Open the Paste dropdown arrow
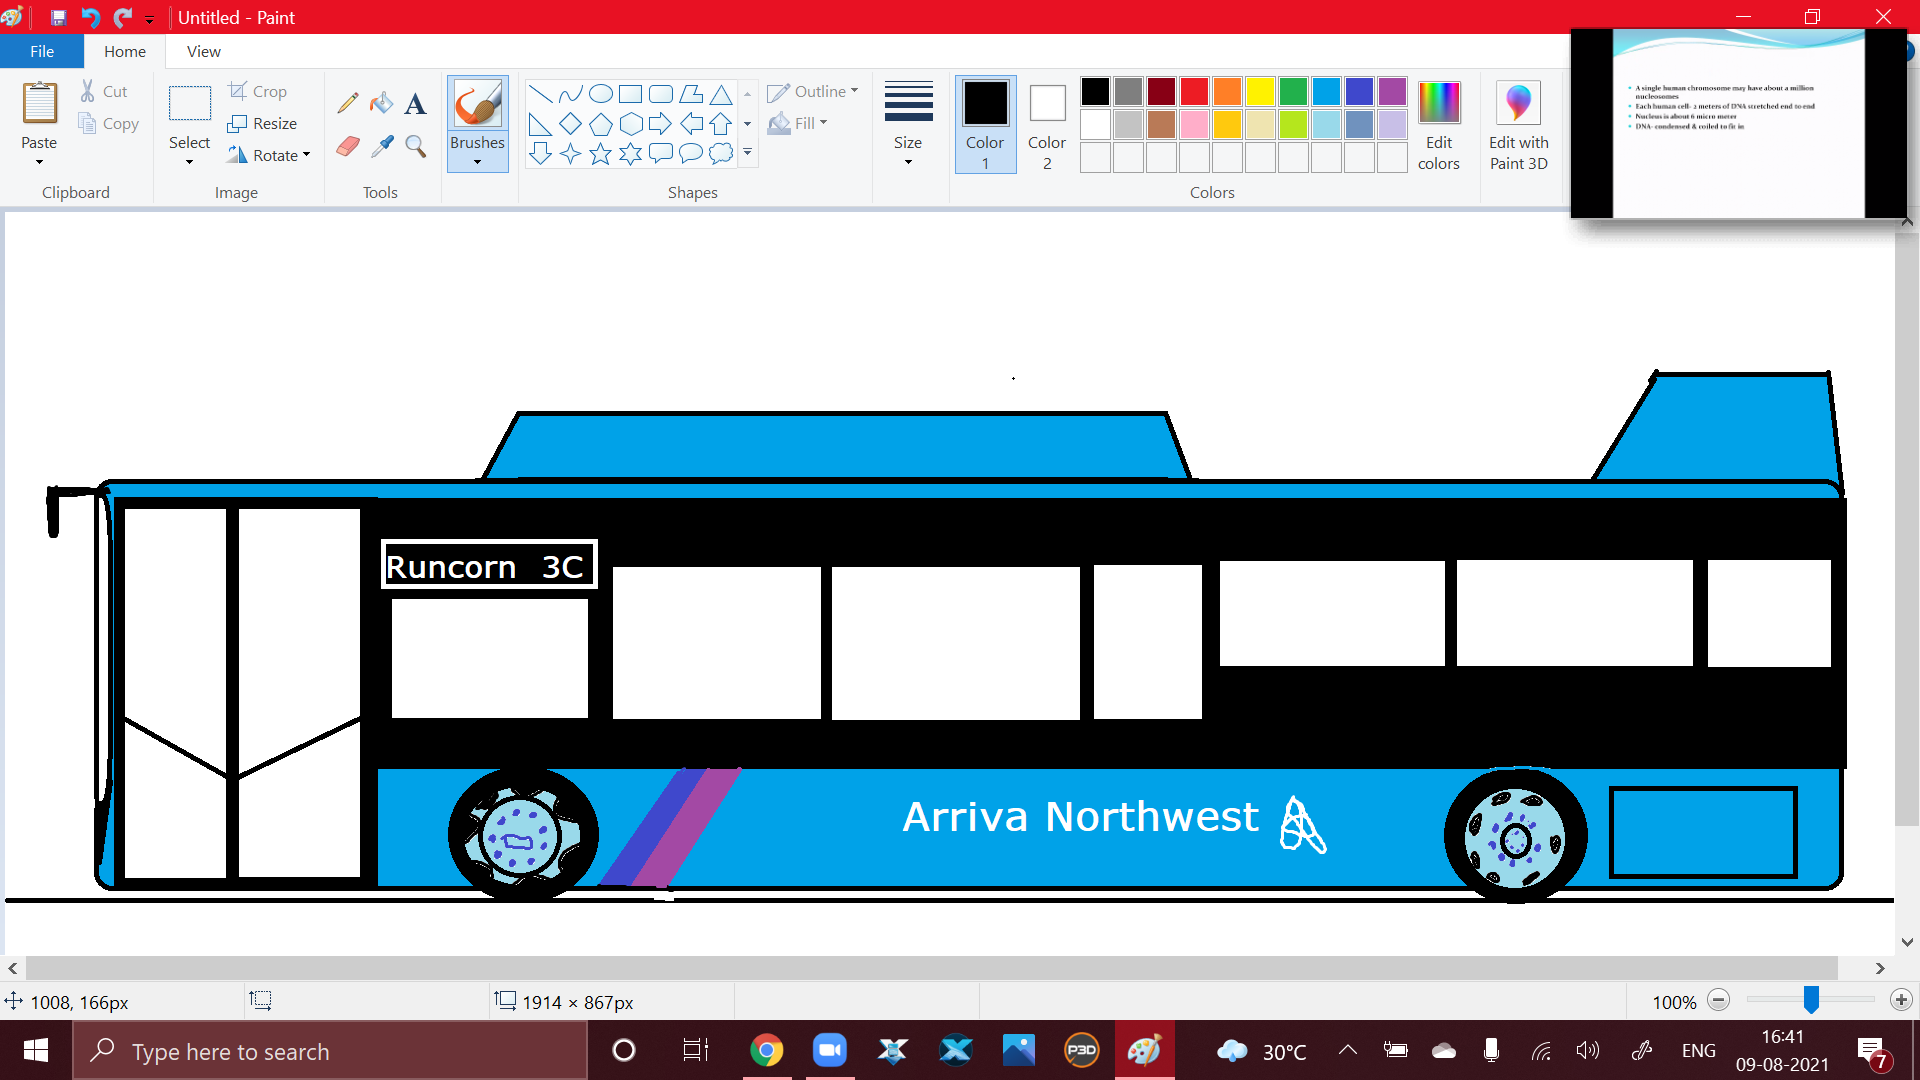The image size is (1920, 1080). 39,162
